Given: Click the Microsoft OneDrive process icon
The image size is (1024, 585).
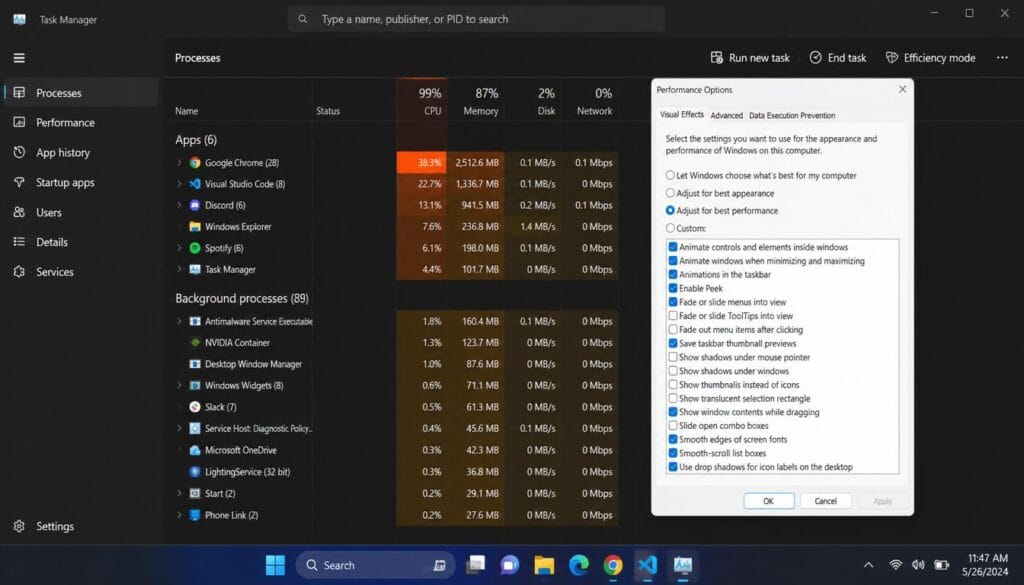Looking at the screenshot, I should (195, 450).
